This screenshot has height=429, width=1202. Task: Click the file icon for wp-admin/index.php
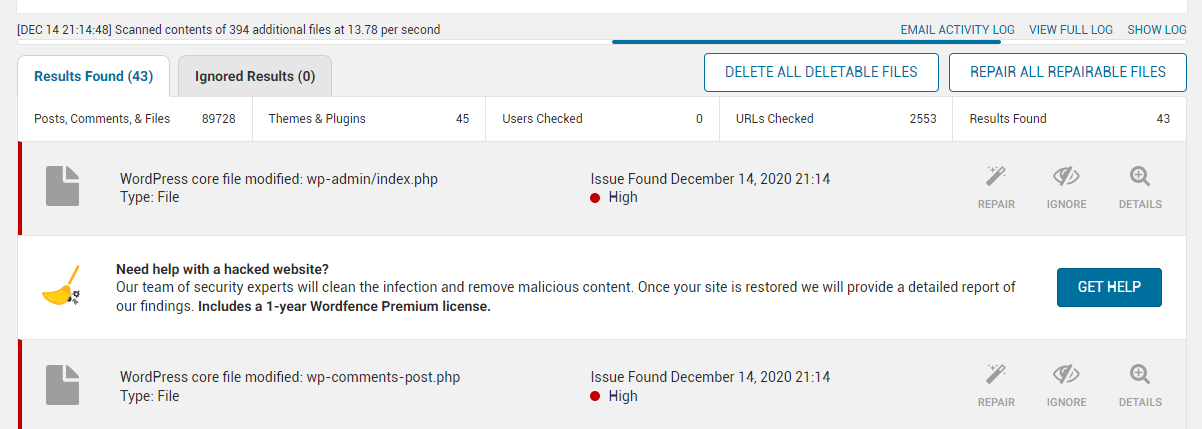[x=62, y=188]
